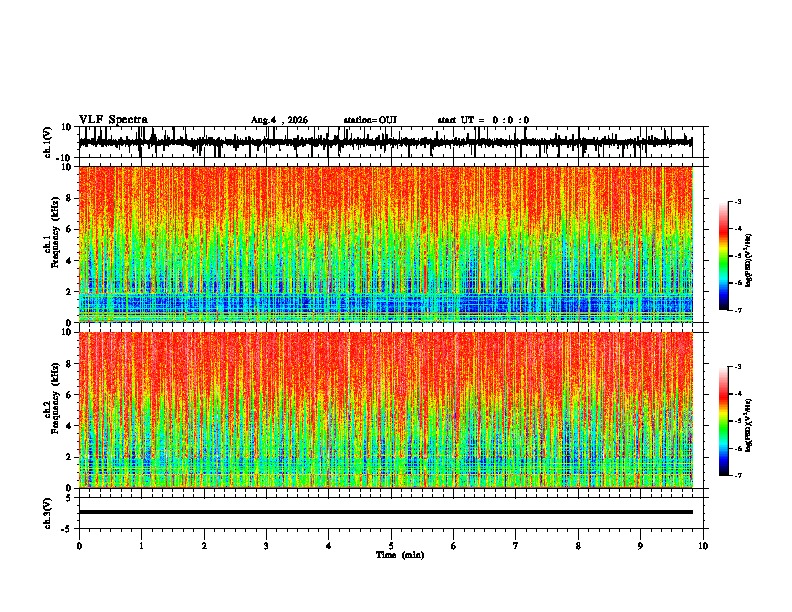Click inside the ch.2 frequency spectrogram

[x=386, y=410]
